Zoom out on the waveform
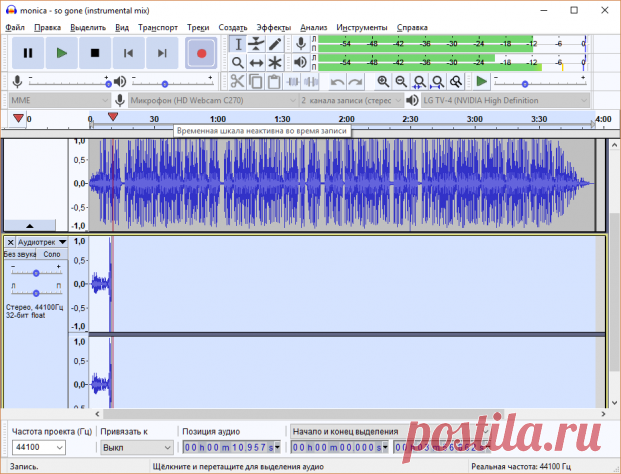621x474 pixels. [x=401, y=82]
